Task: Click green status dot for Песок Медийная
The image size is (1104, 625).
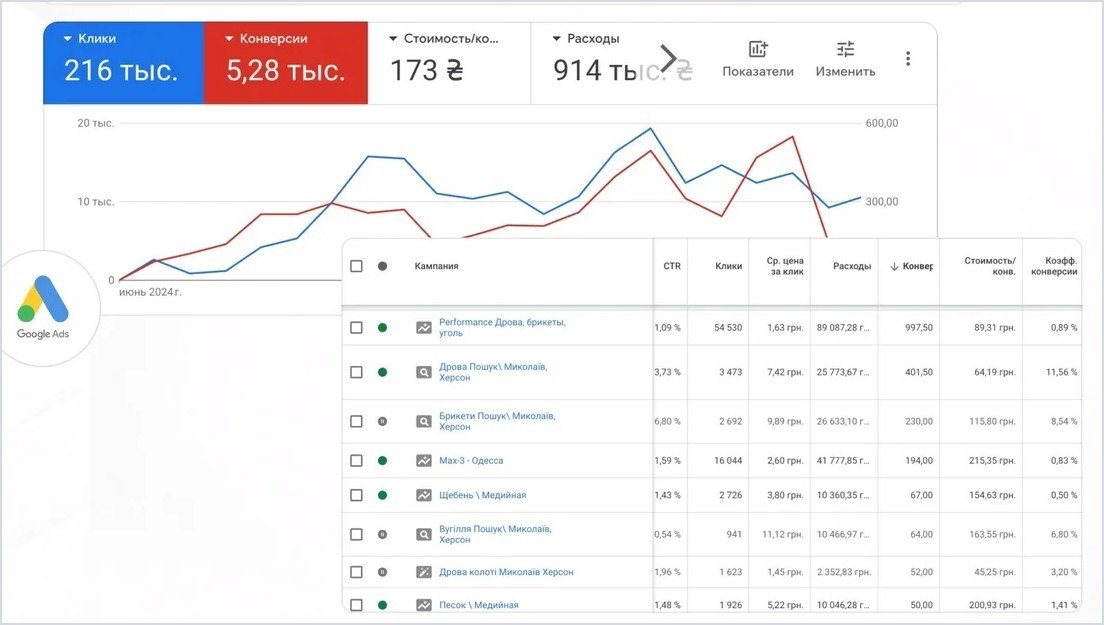Action: click(x=382, y=605)
